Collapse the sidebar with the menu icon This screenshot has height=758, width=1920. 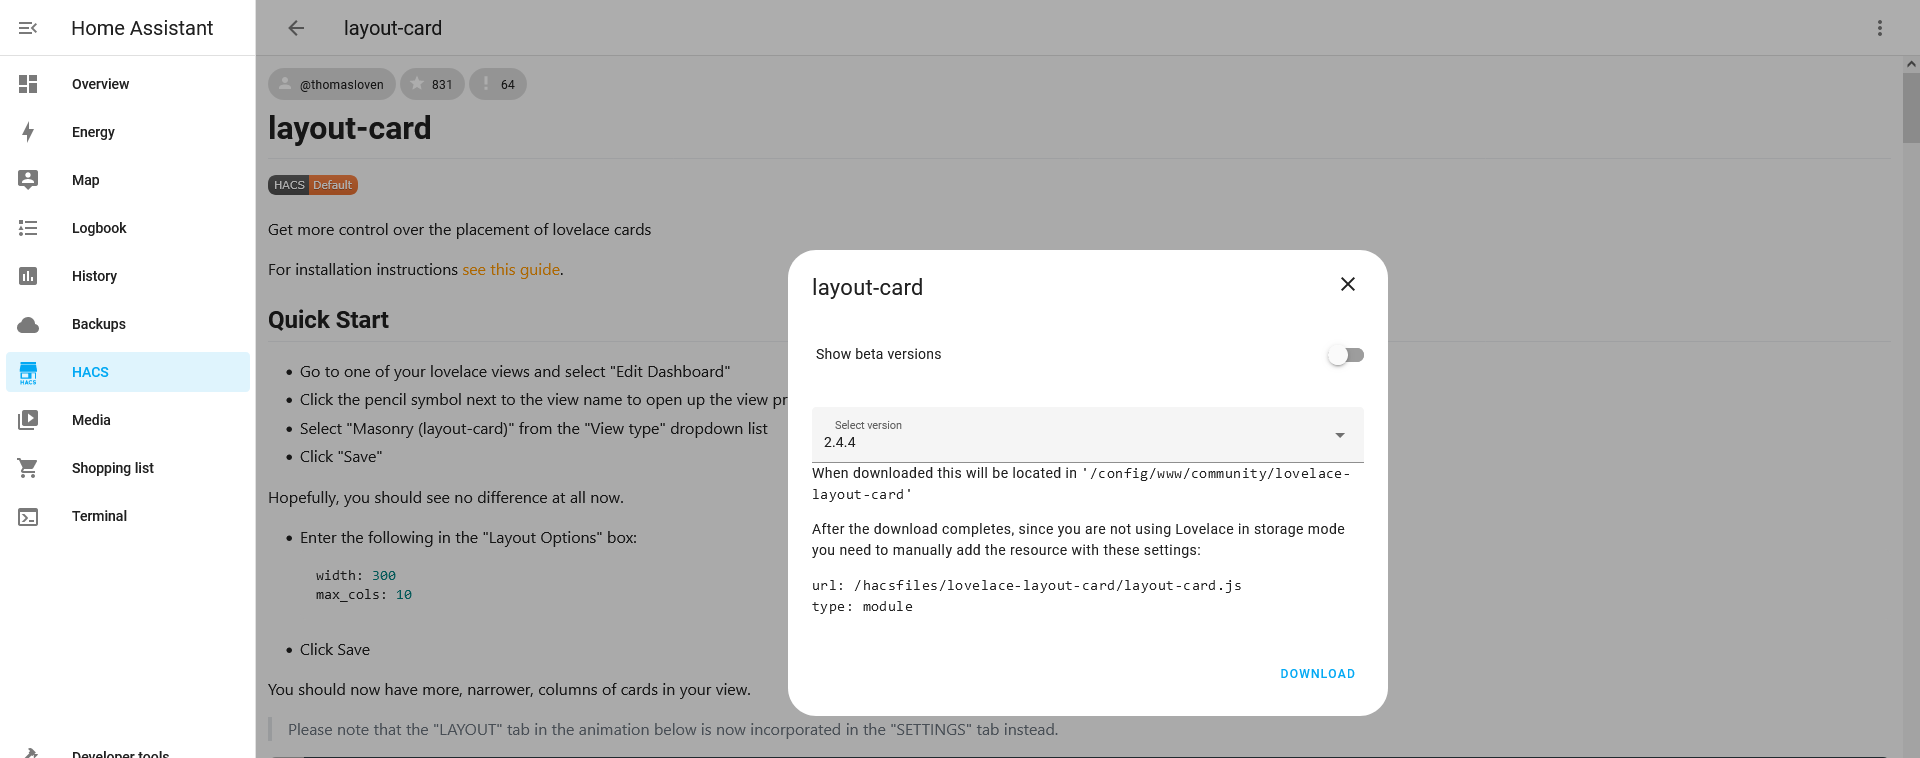point(28,28)
